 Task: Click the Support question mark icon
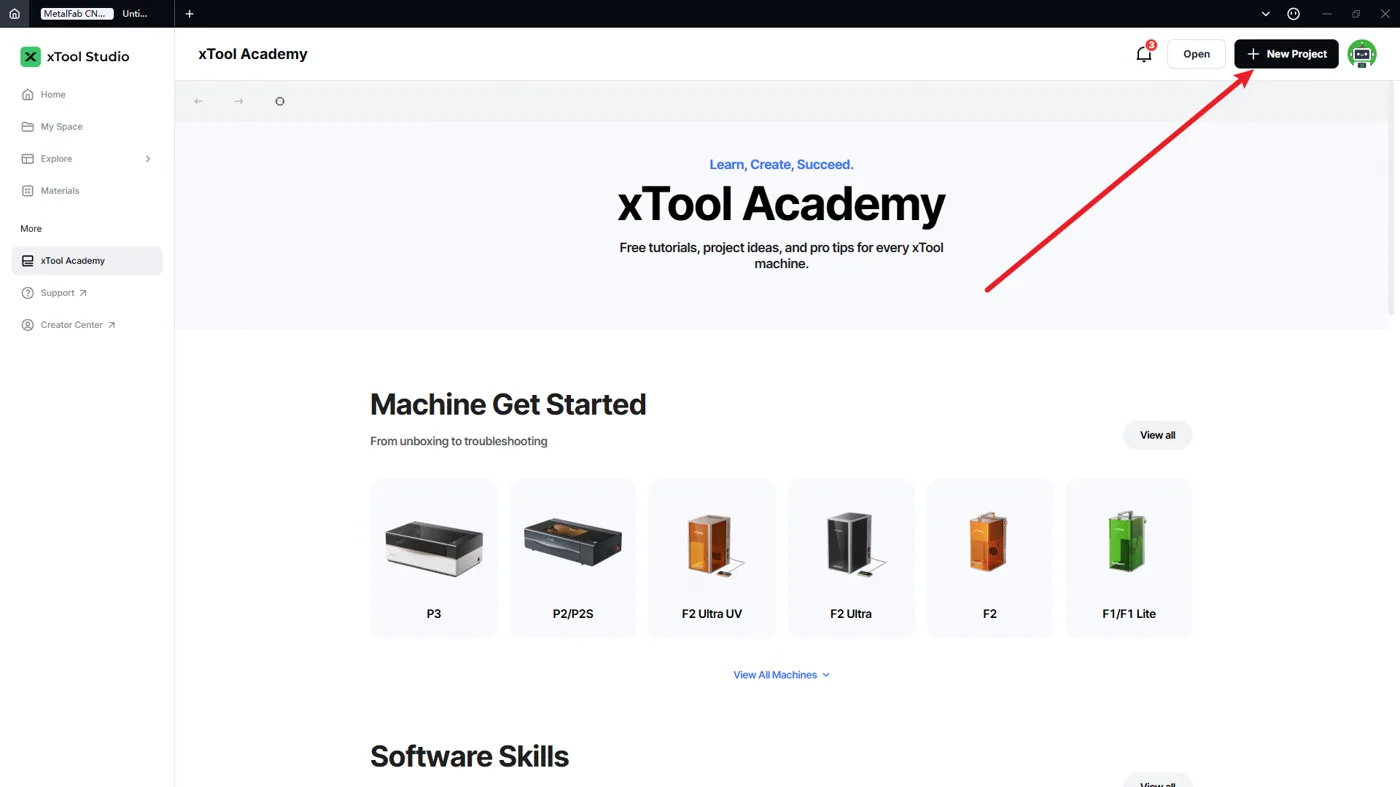[28, 293]
